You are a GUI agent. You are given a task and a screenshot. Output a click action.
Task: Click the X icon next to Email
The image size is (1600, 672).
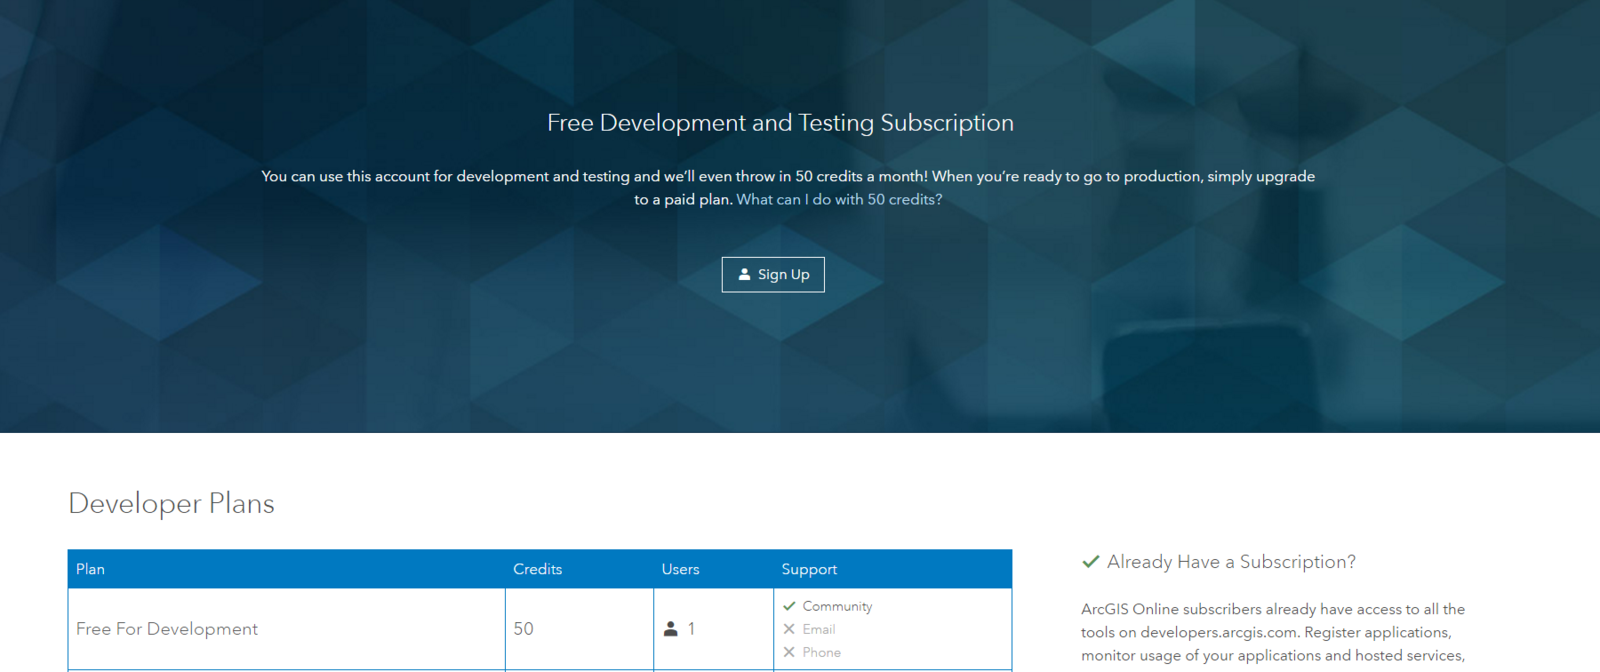(x=789, y=629)
